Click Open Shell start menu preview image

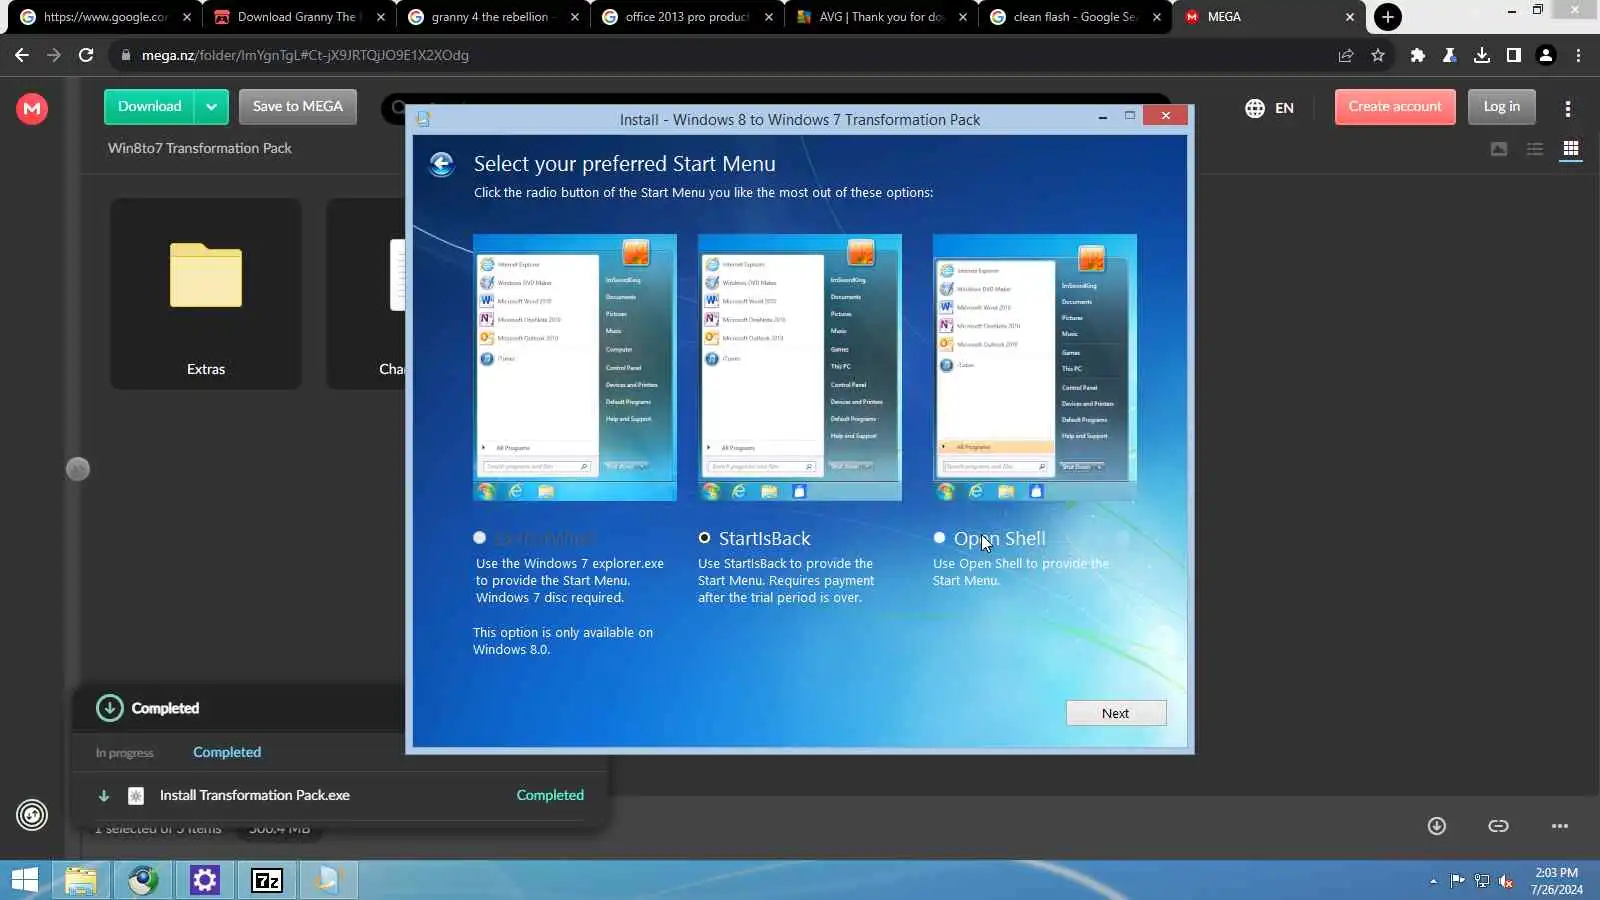pyautogui.click(x=1034, y=367)
